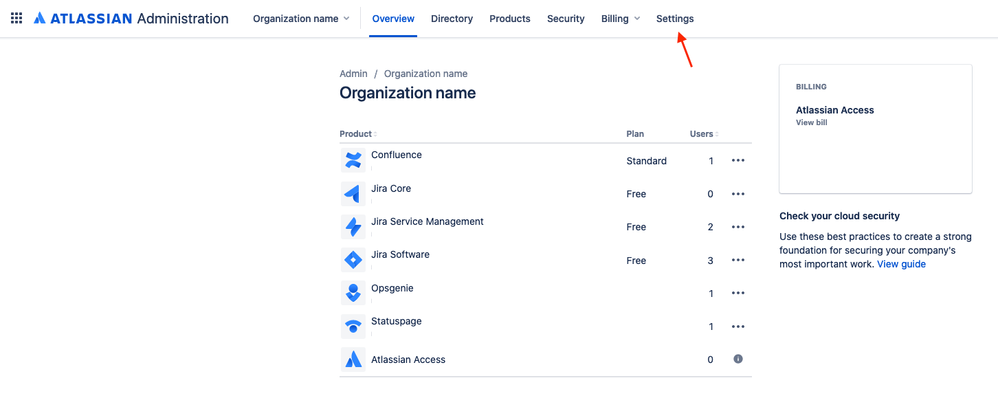Click the Opsgenie product icon
998x407 pixels.
(353, 293)
